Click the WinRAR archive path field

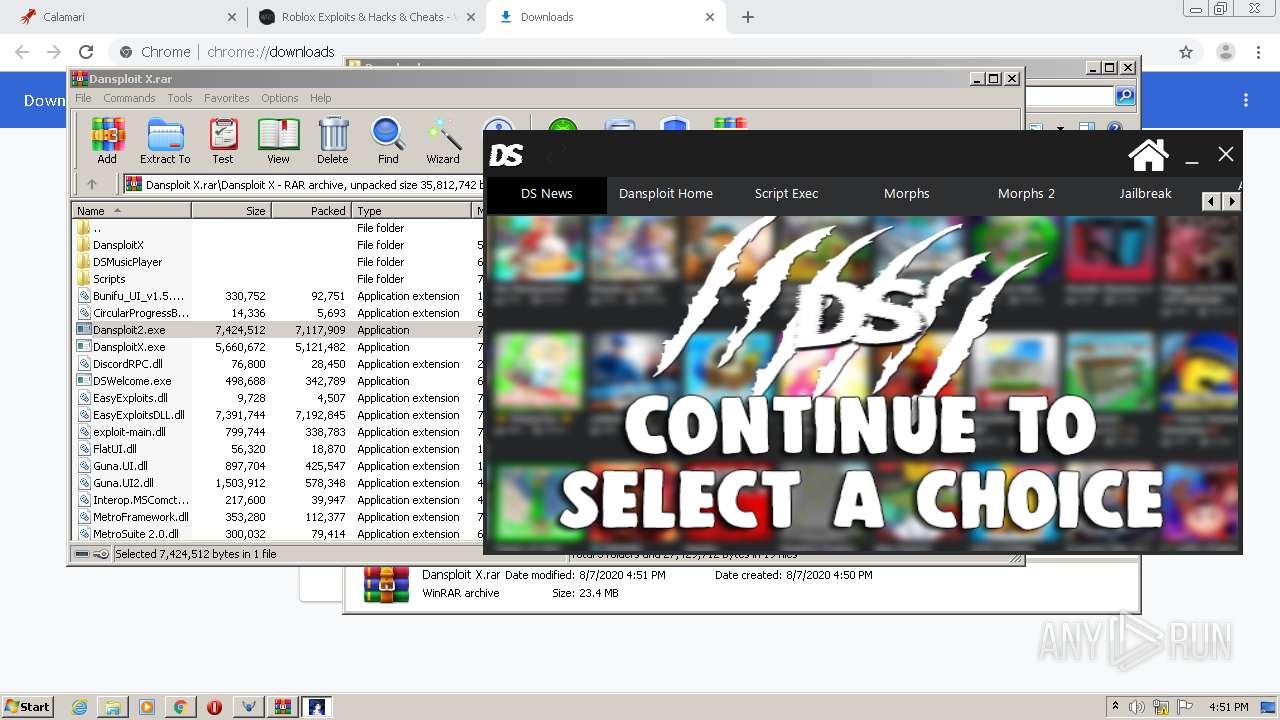[303, 184]
